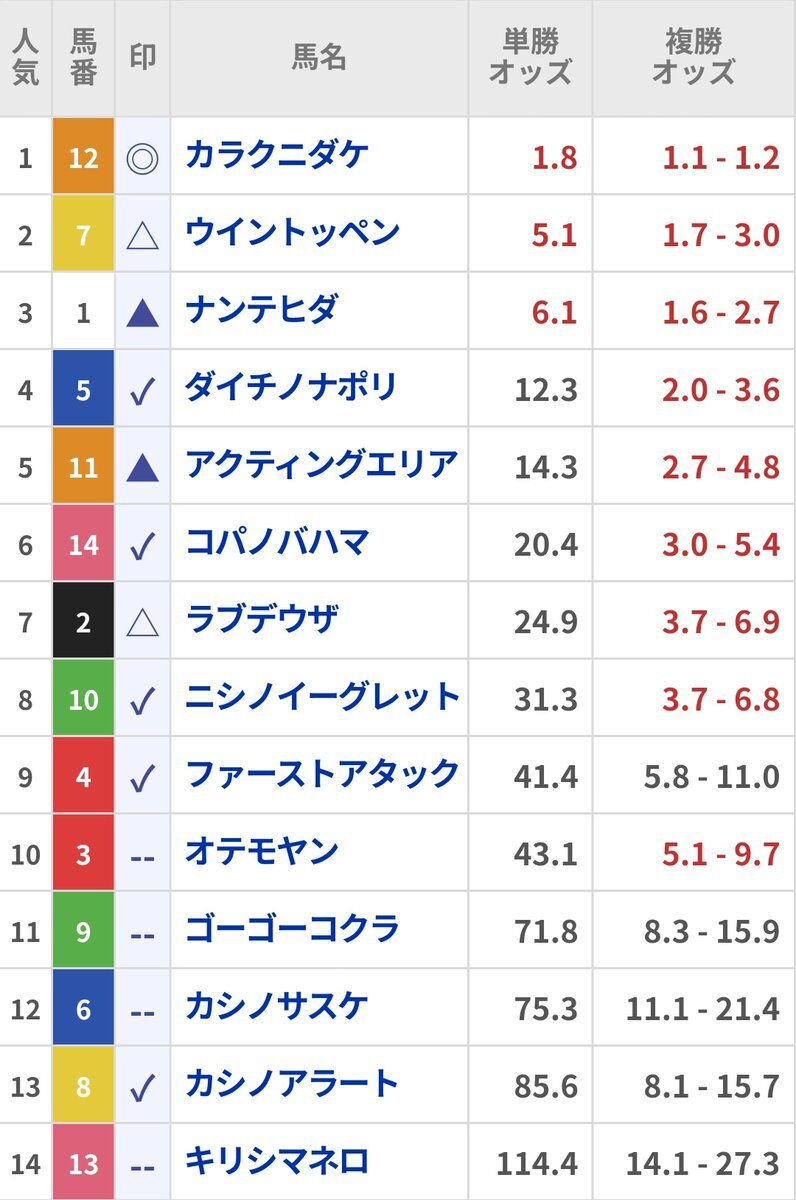Click the check mark beside カシノアラート
This screenshot has height=1200, width=796.
coord(143,1086)
